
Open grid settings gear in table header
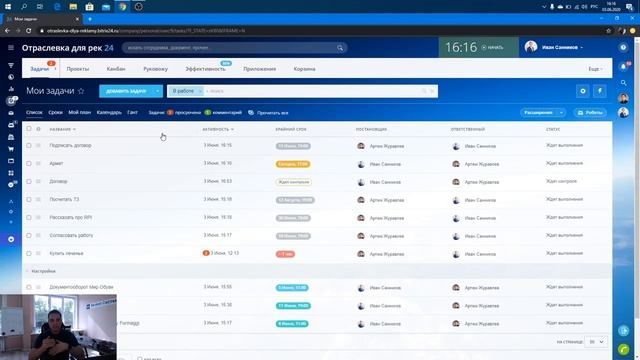coord(38,129)
